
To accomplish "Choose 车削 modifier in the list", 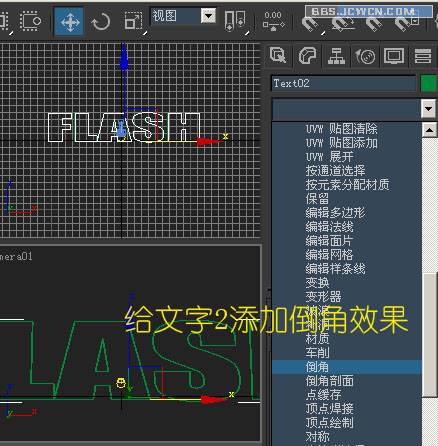I will pyautogui.click(x=317, y=353).
